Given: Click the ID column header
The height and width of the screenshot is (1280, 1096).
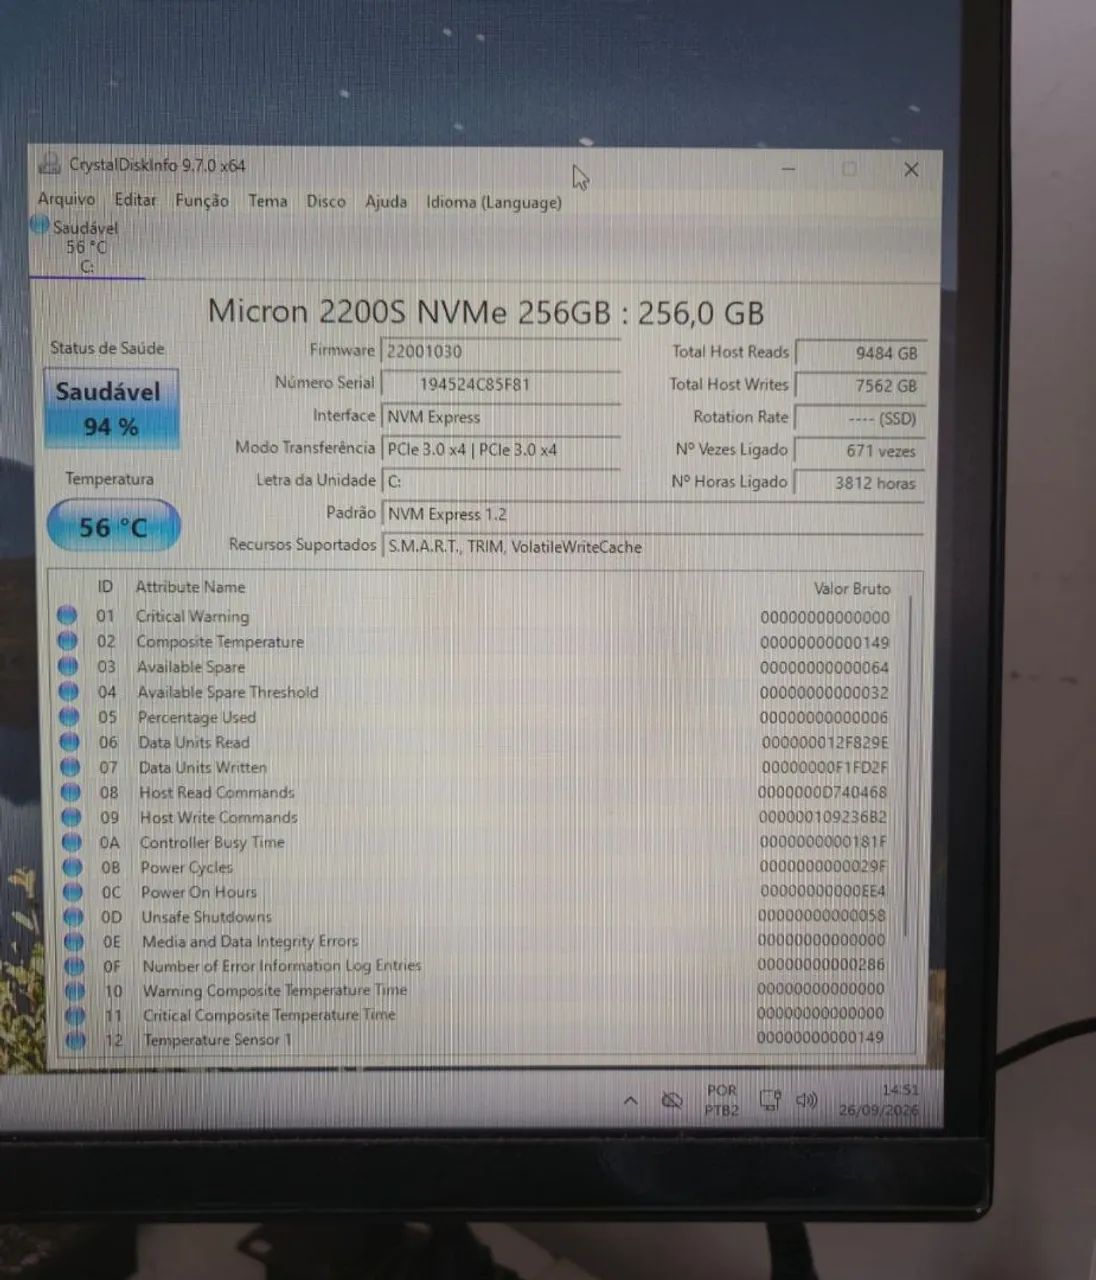Looking at the screenshot, I should coord(105,586).
